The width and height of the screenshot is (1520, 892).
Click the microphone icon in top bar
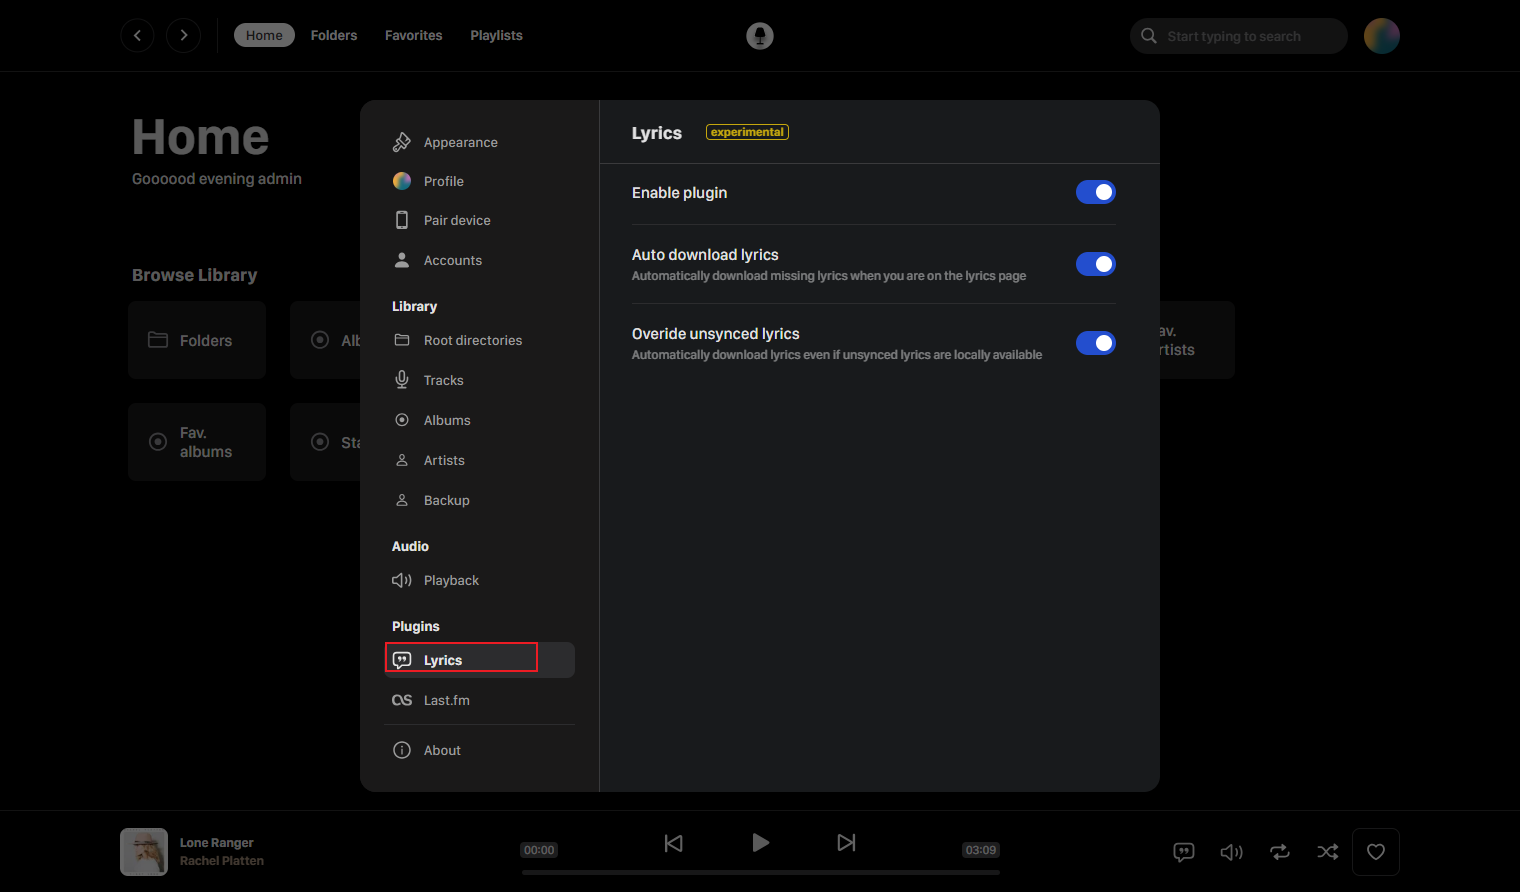[760, 36]
